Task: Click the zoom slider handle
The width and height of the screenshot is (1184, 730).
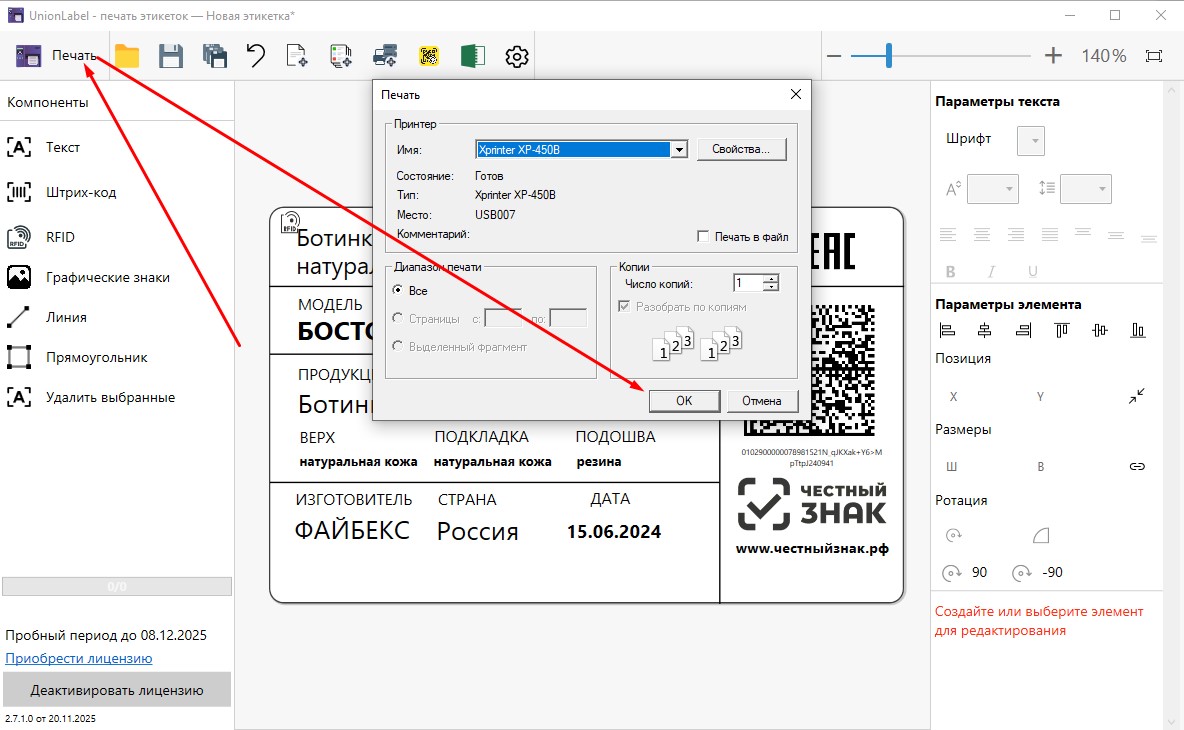Action: (x=887, y=56)
